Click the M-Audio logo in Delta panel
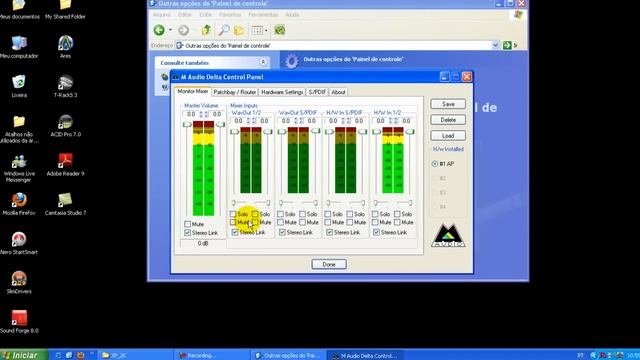 (x=448, y=236)
